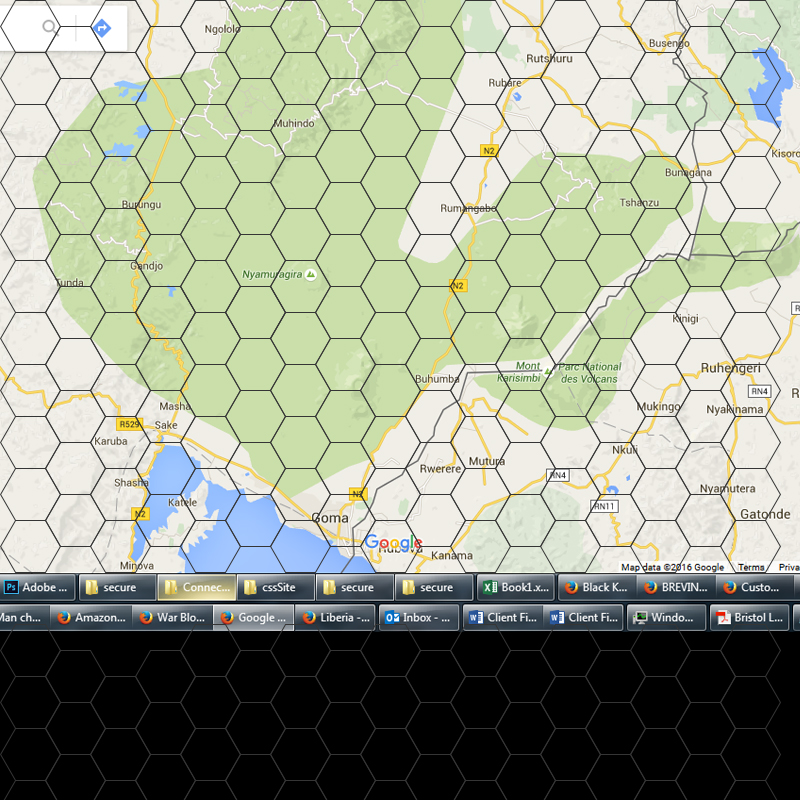The width and height of the screenshot is (800, 800).
Task: Click the Nyamuragira volcano marker icon
Action: click(310, 274)
